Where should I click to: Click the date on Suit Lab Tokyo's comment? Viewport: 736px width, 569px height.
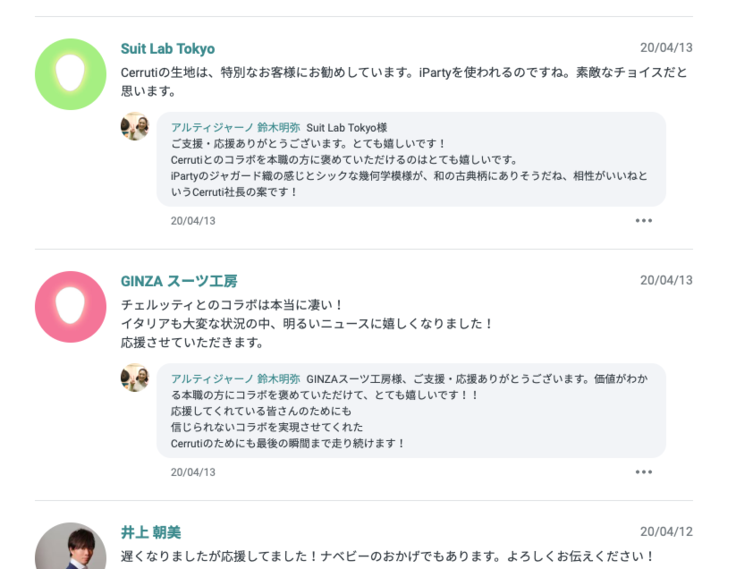[x=666, y=48]
